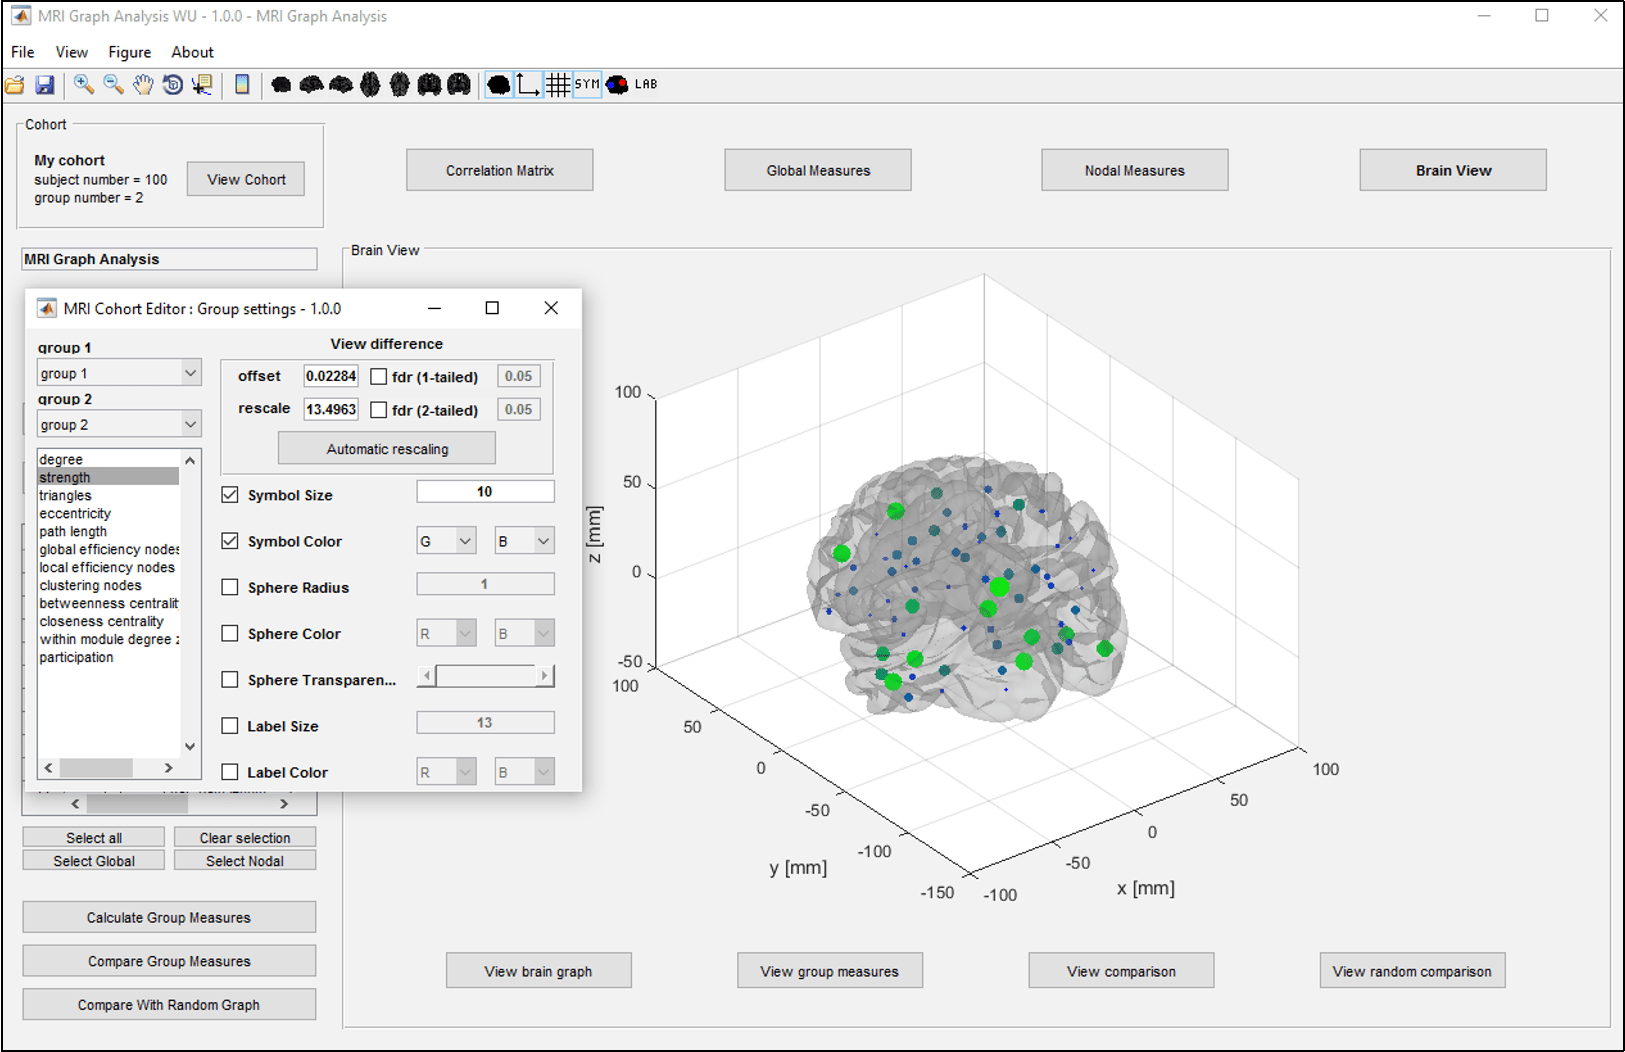This screenshot has height=1052, width=1625.
Task: Open the View menu
Action: (x=71, y=52)
